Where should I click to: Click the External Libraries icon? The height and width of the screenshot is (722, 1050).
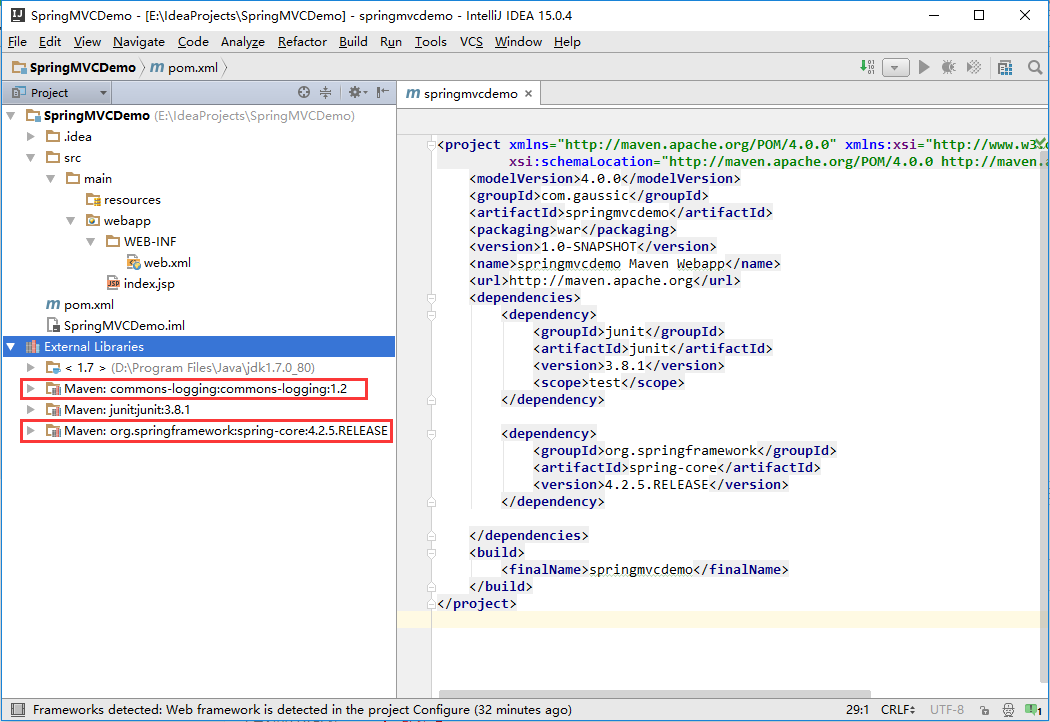click(x=32, y=347)
